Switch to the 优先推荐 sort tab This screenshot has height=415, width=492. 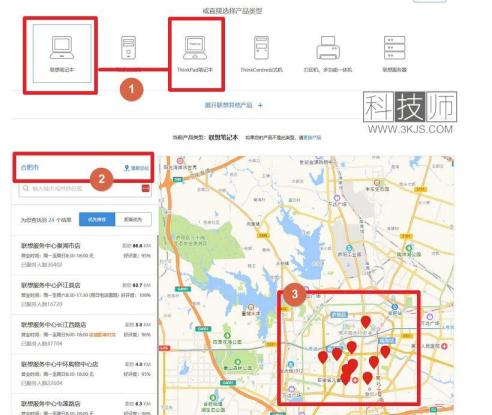(97, 220)
